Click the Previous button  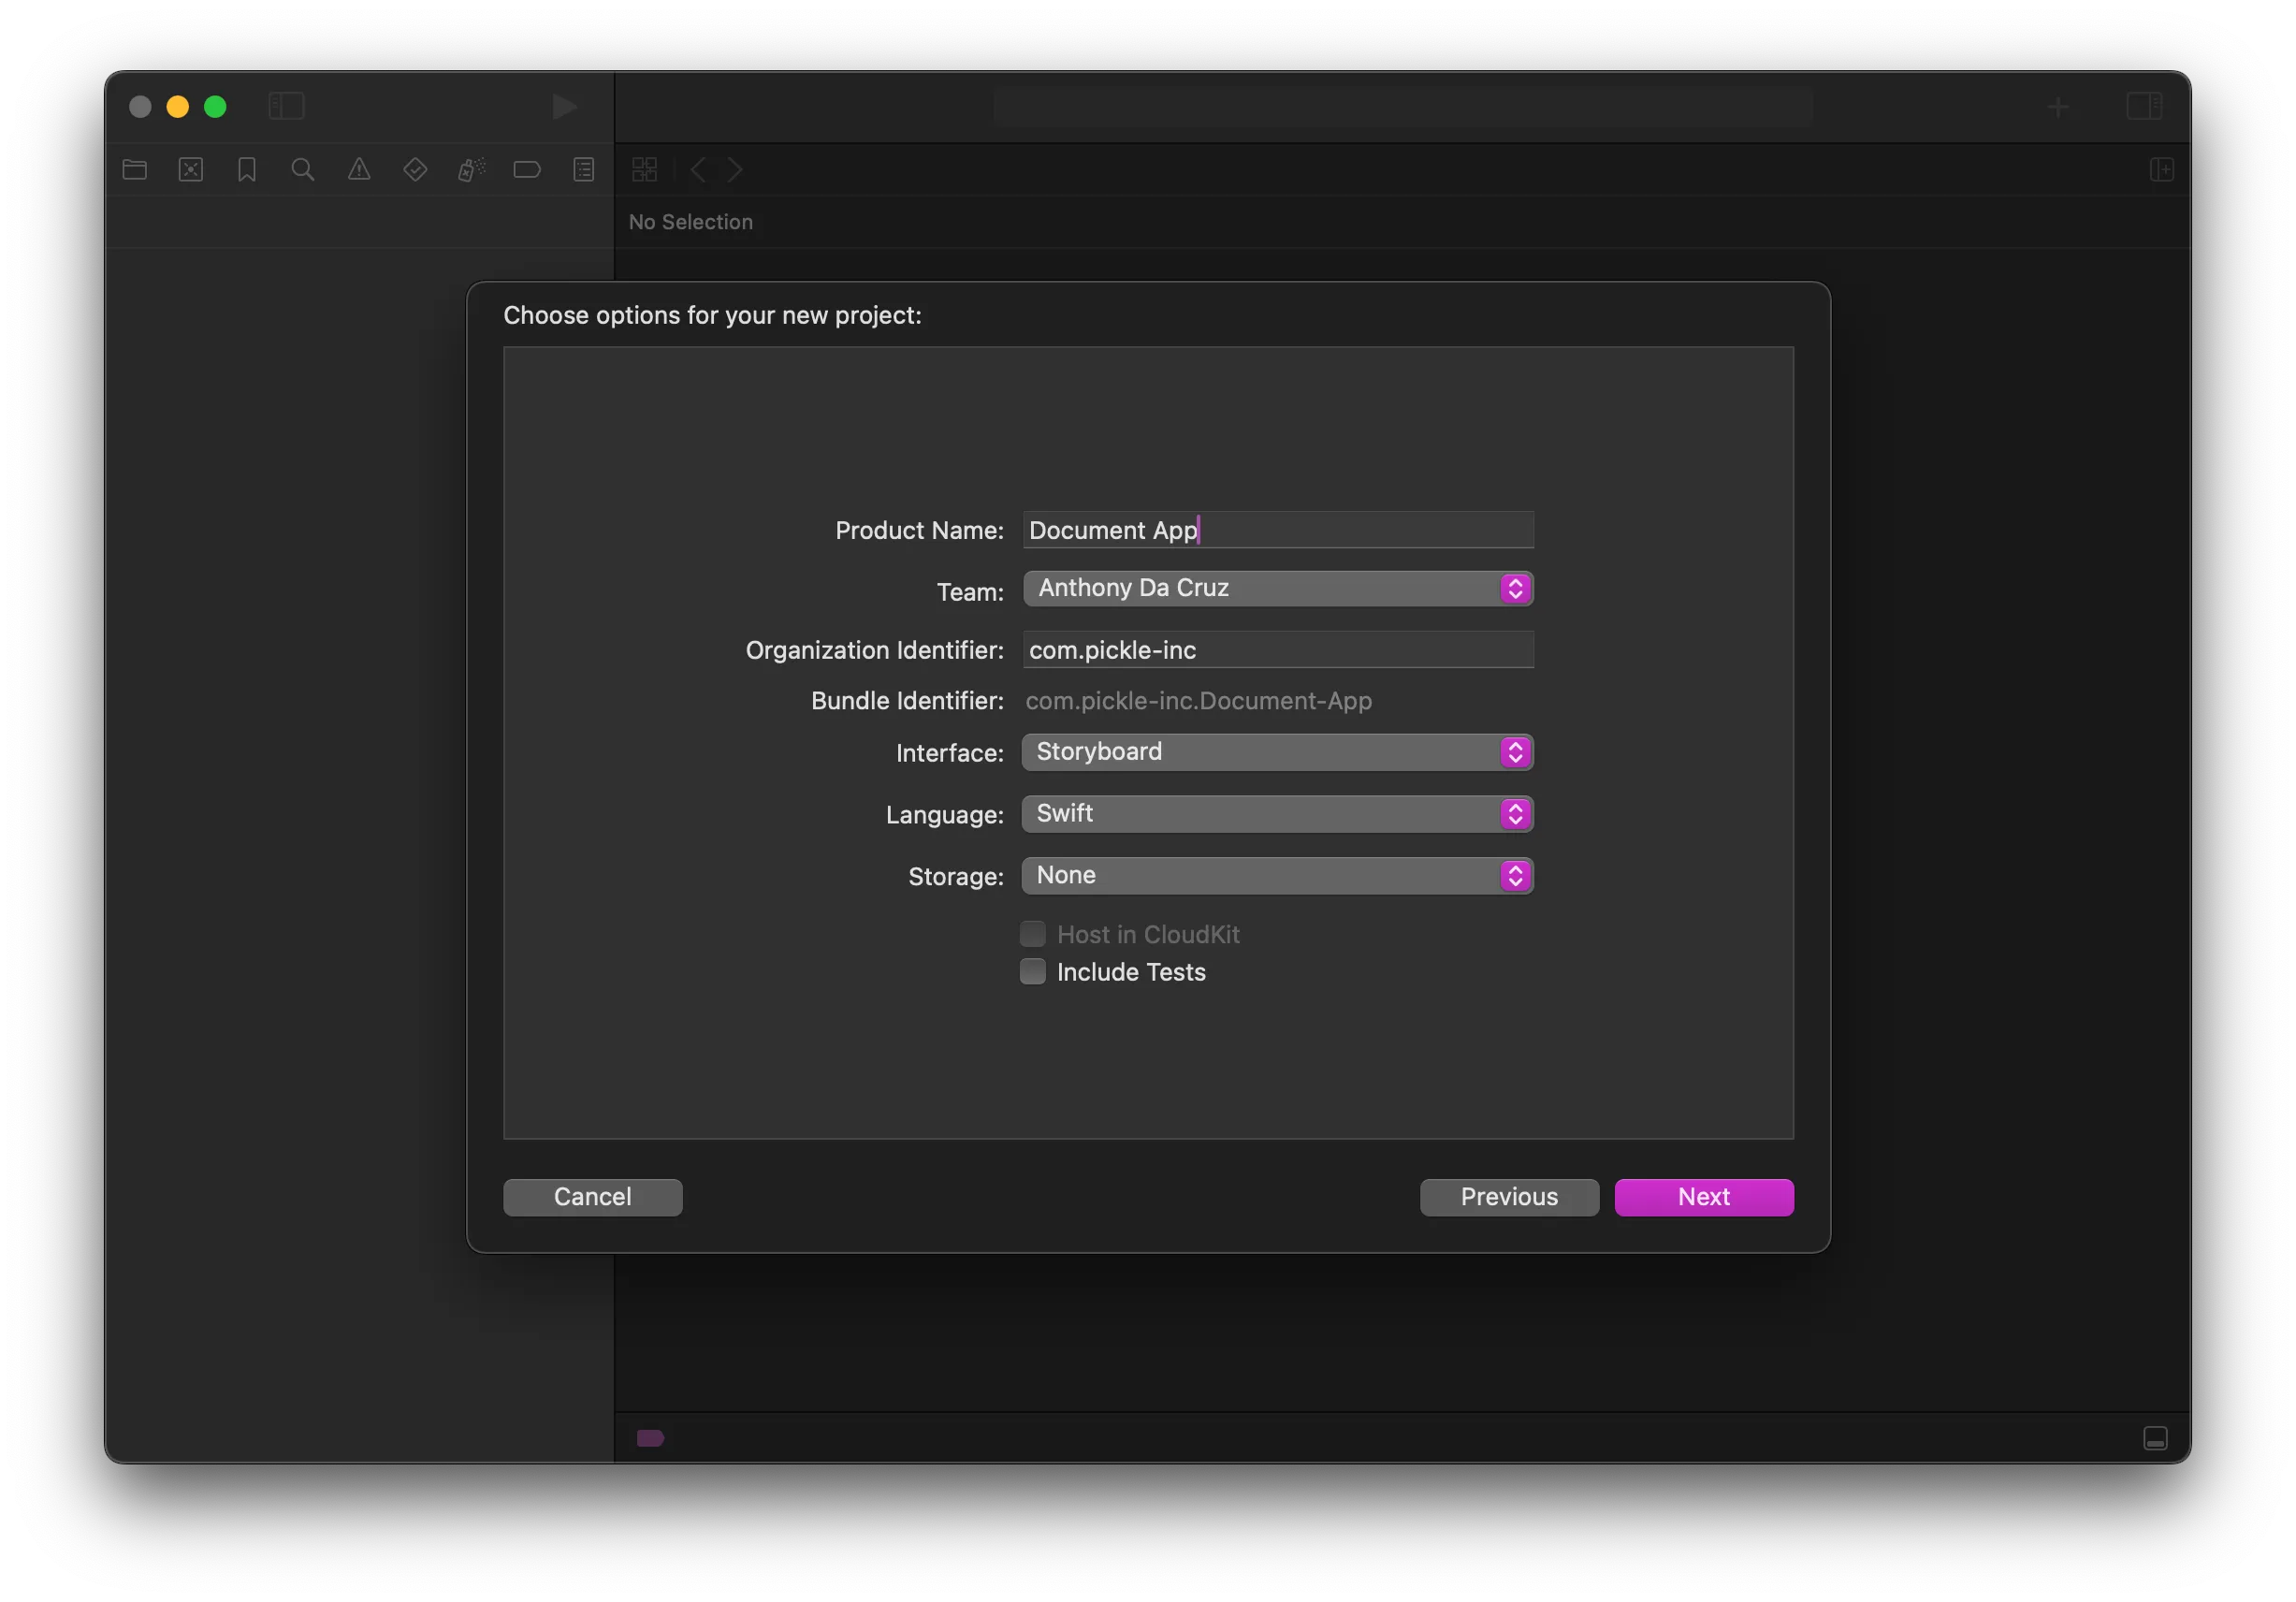coord(1508,1197)
